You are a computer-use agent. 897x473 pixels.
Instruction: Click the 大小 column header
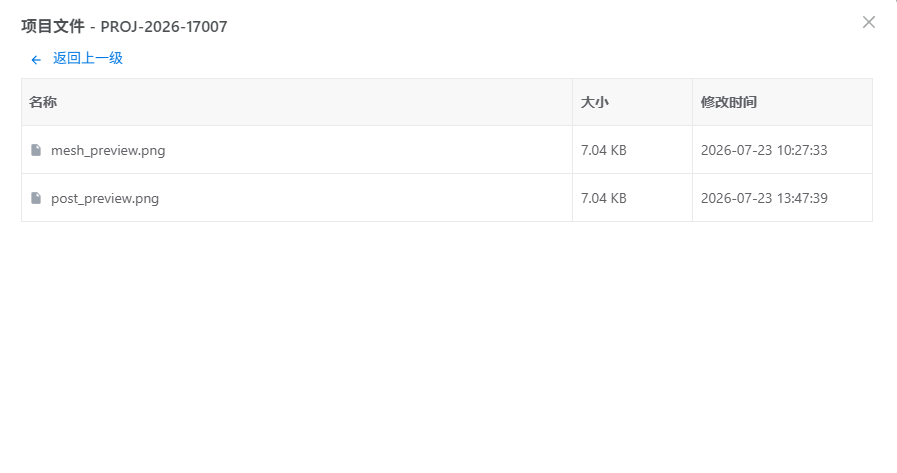pyautogui.click(x=594, y=102)
